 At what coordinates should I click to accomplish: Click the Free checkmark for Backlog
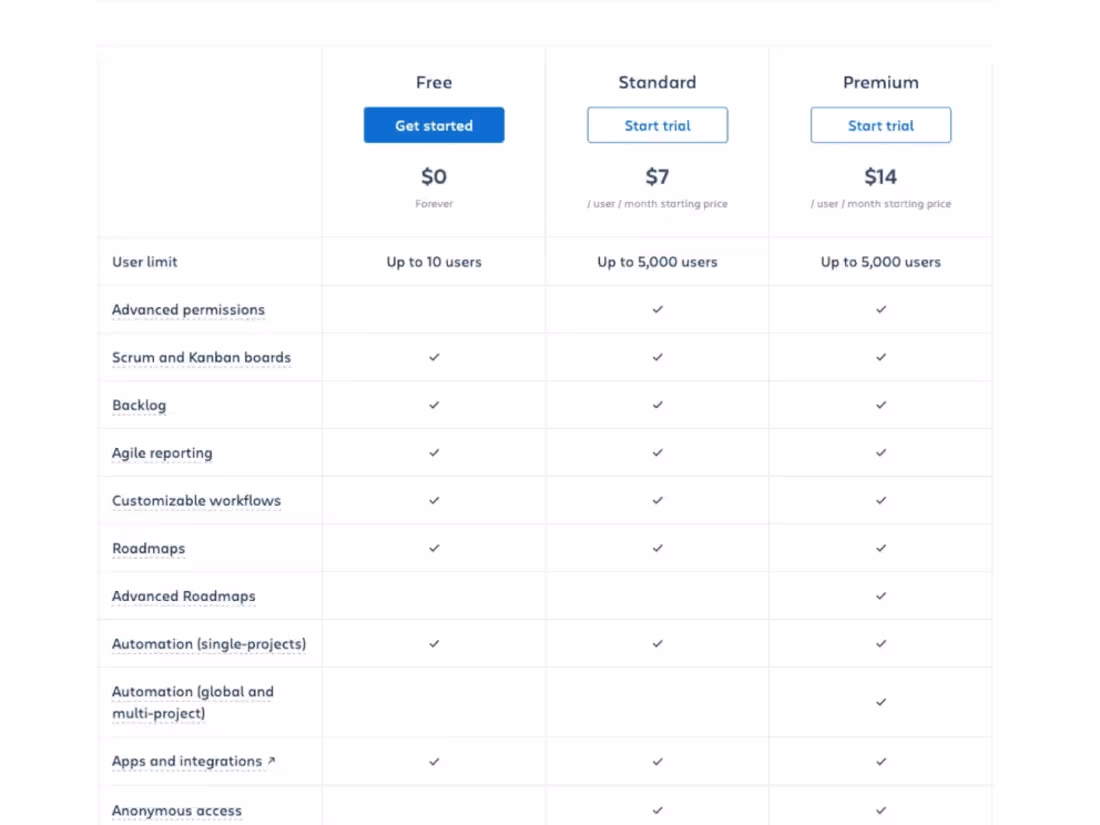click(x=434, y=405)
